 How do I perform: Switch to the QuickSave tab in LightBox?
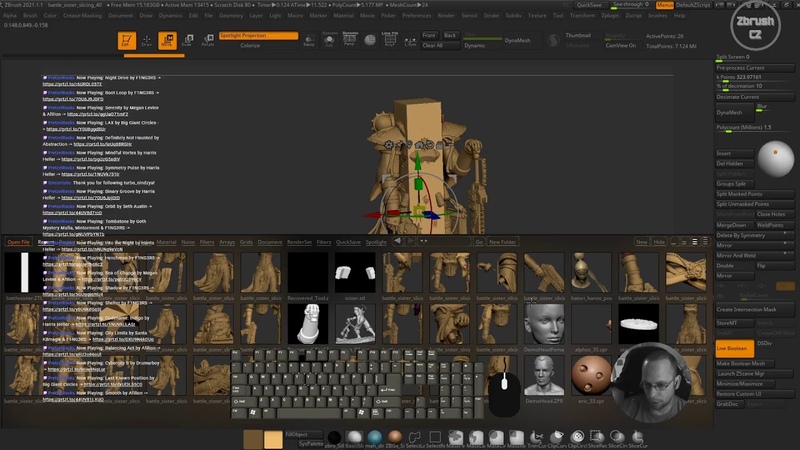coord(349,242)
